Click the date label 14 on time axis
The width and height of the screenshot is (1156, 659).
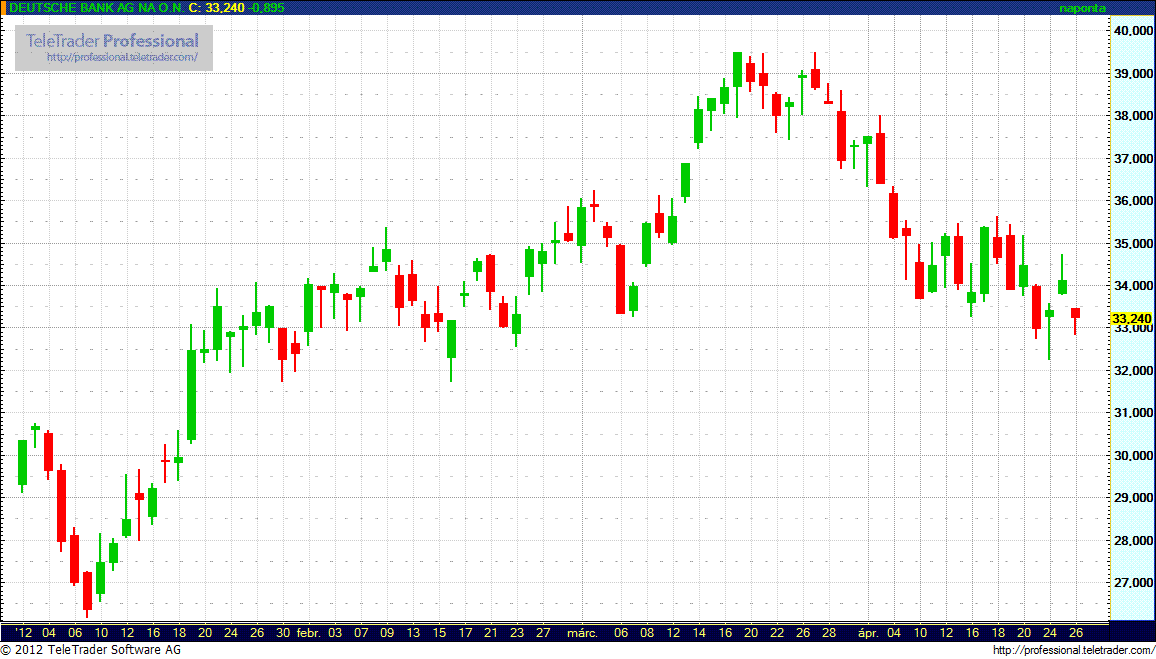tap(699, 632)
